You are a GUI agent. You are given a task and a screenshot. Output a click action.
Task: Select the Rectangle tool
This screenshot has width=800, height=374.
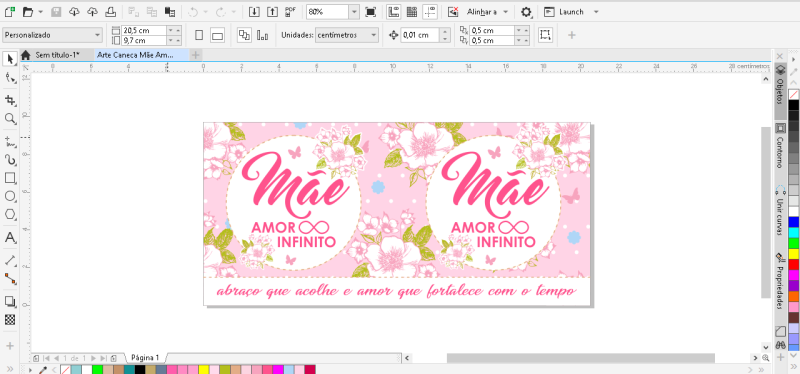click(x=10, y=178)
